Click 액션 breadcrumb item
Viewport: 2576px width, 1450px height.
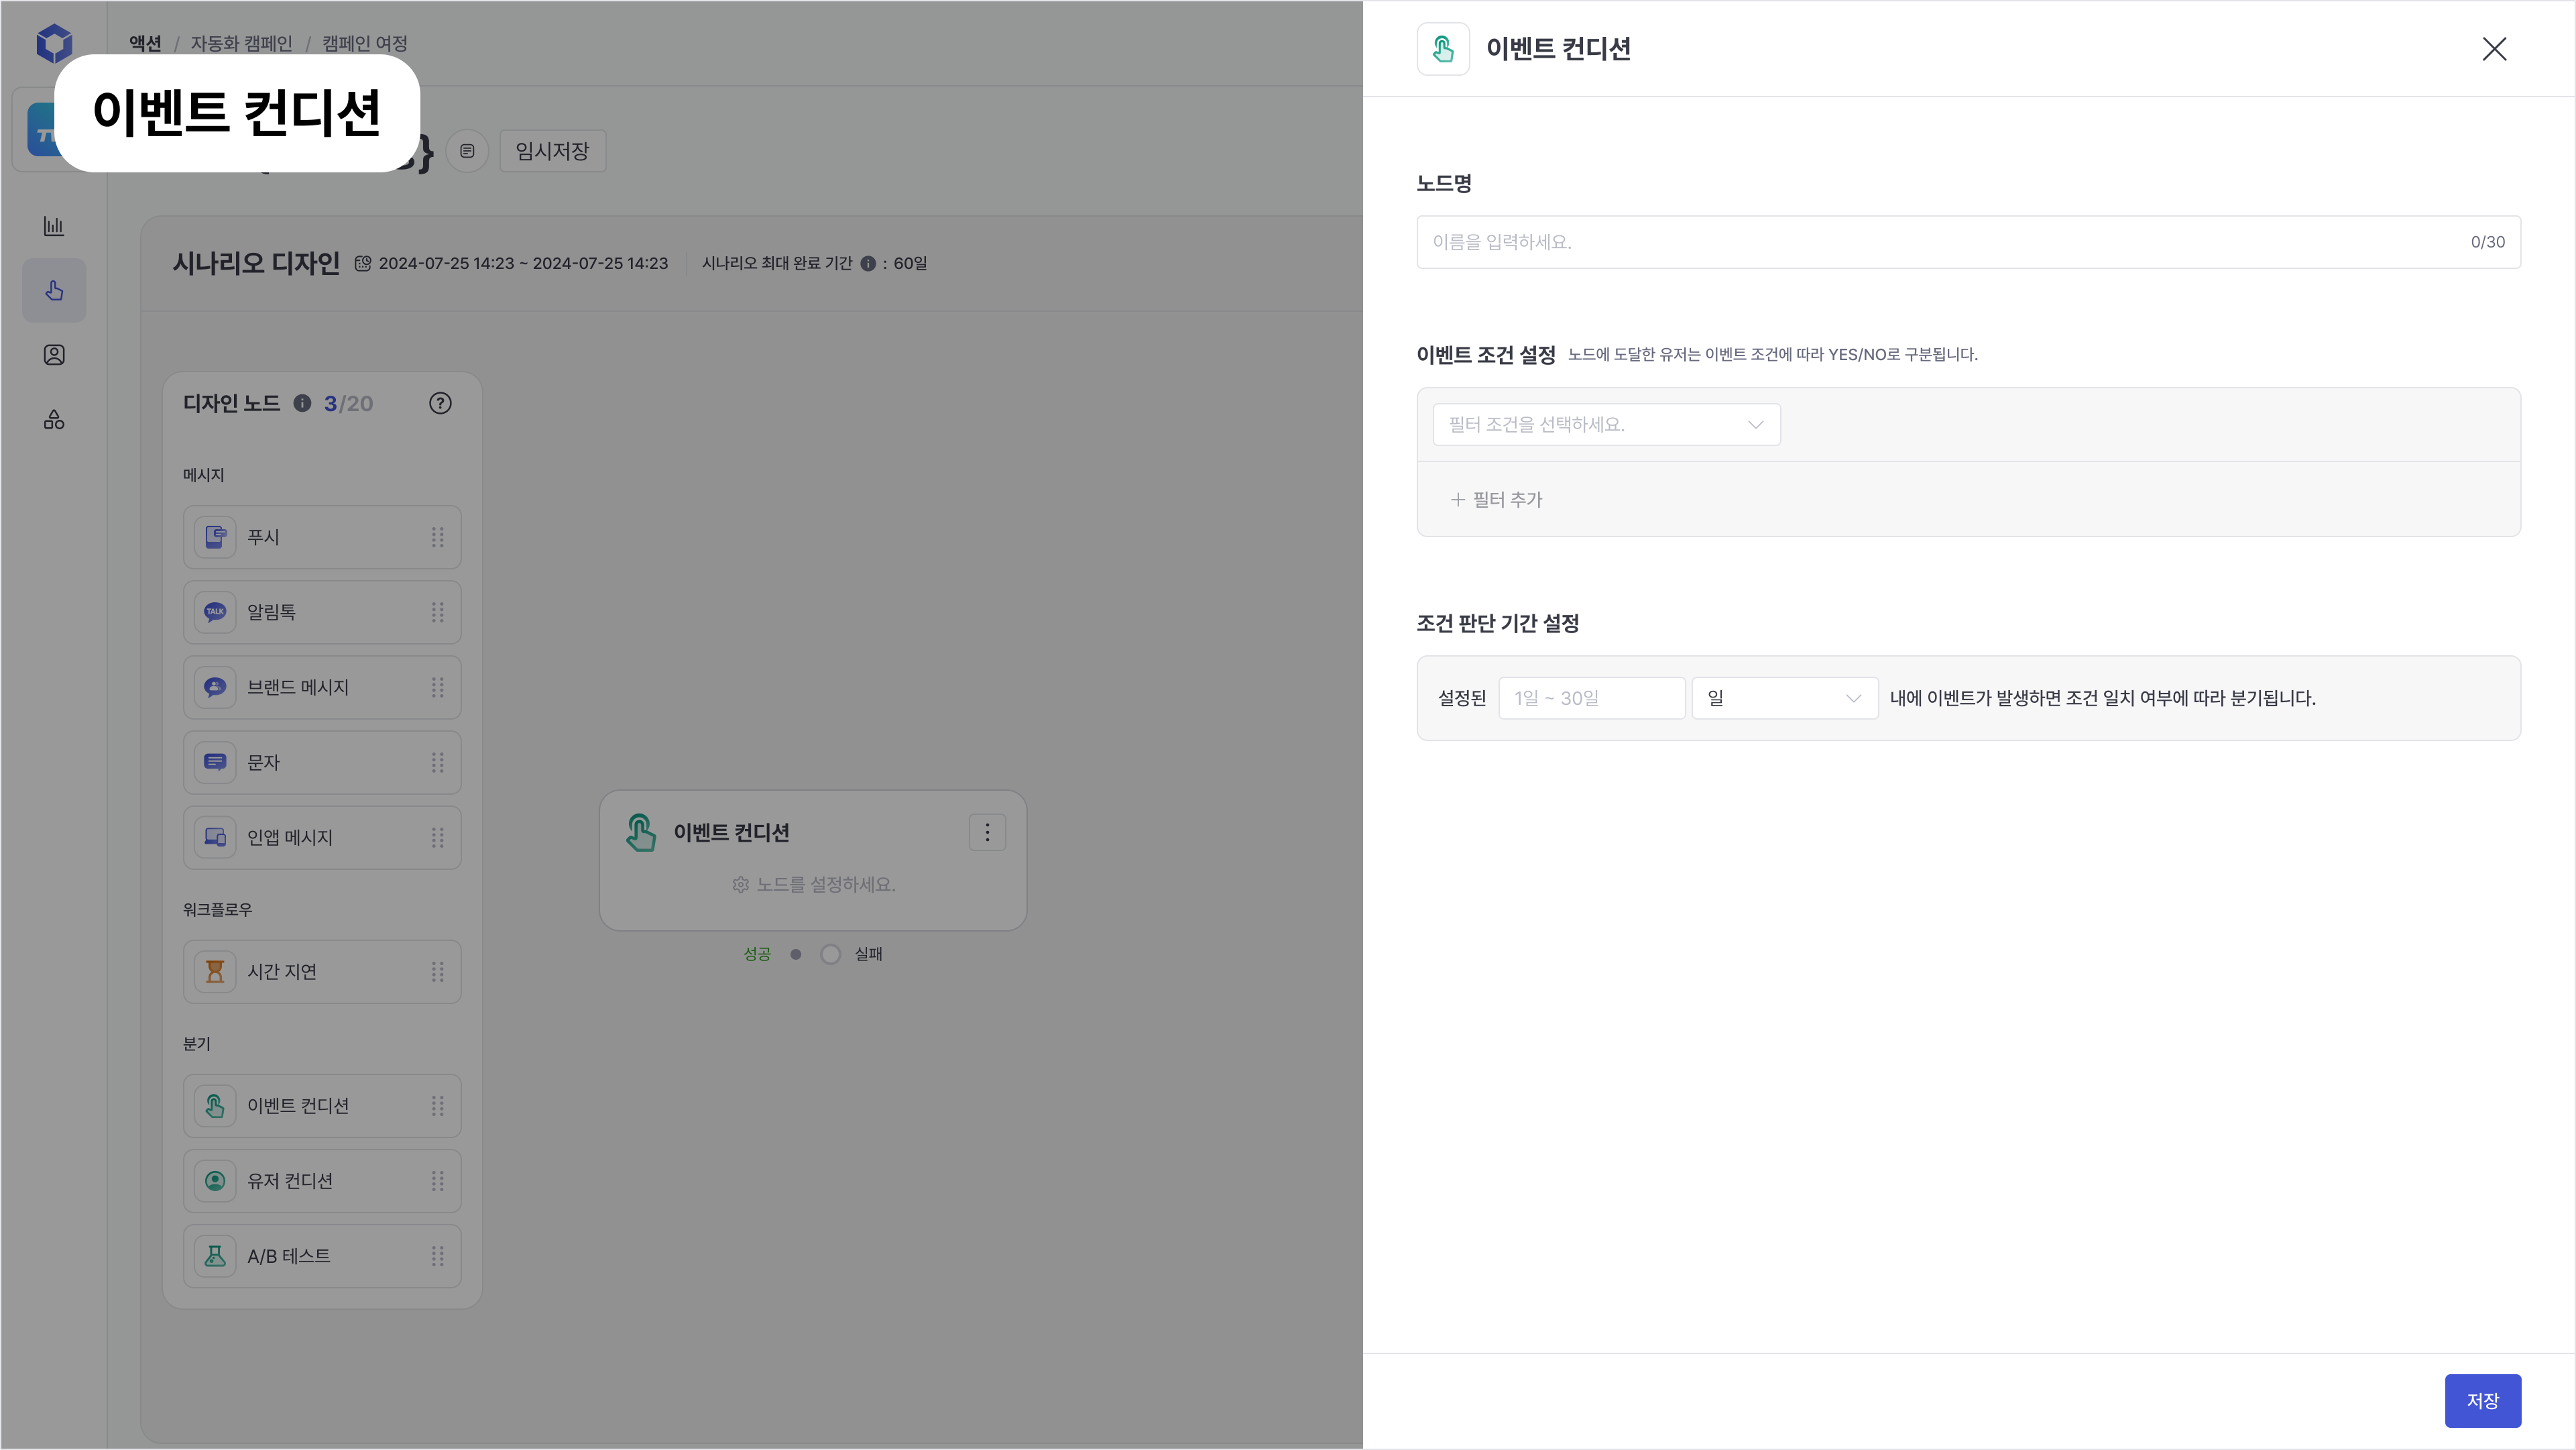[145, 43]
